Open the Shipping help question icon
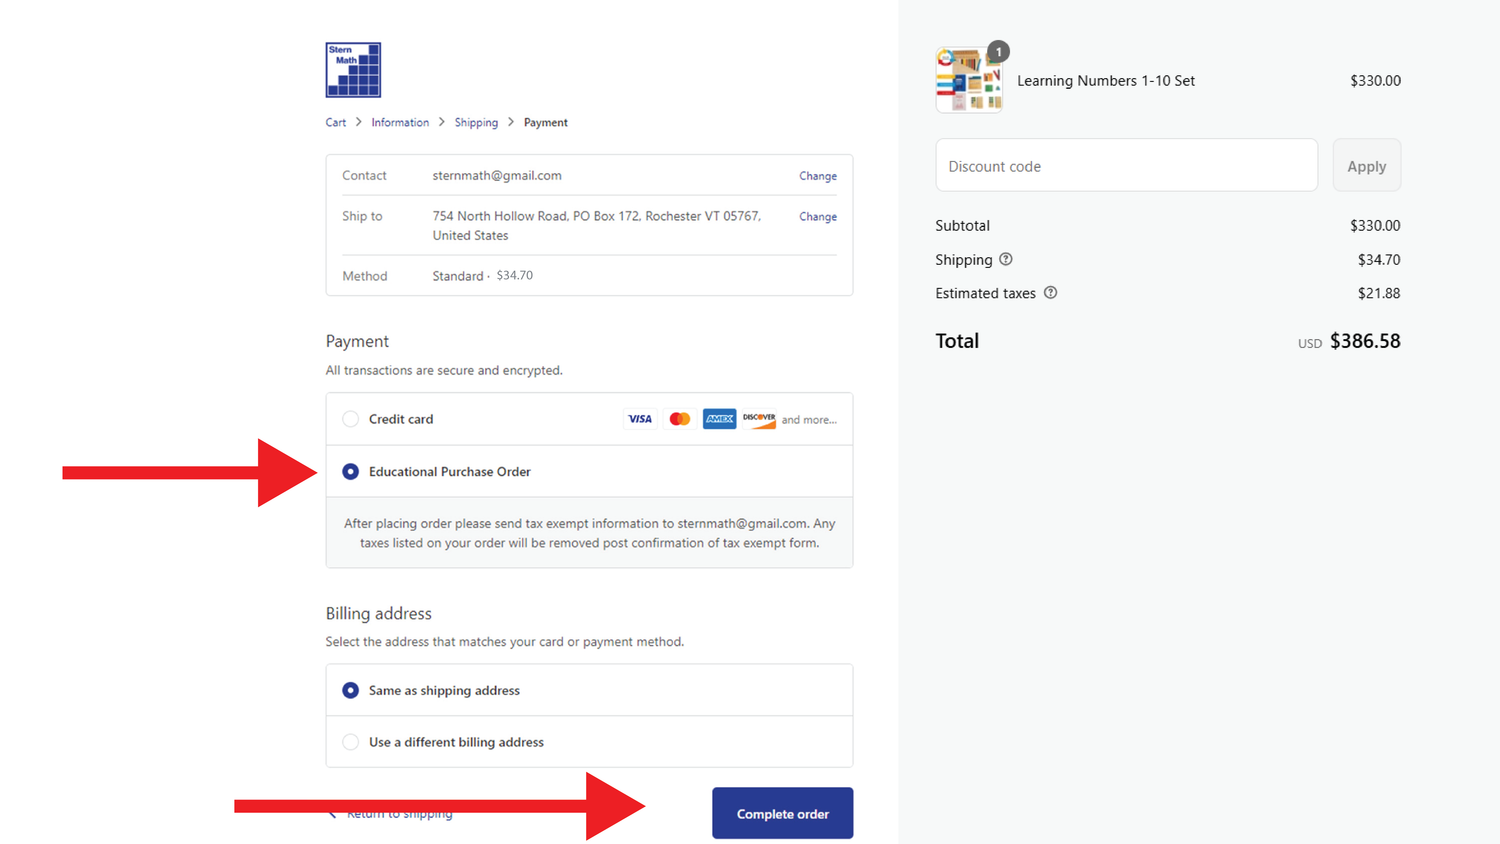This screenshot has width=1500, height=844. point(1006,260)
